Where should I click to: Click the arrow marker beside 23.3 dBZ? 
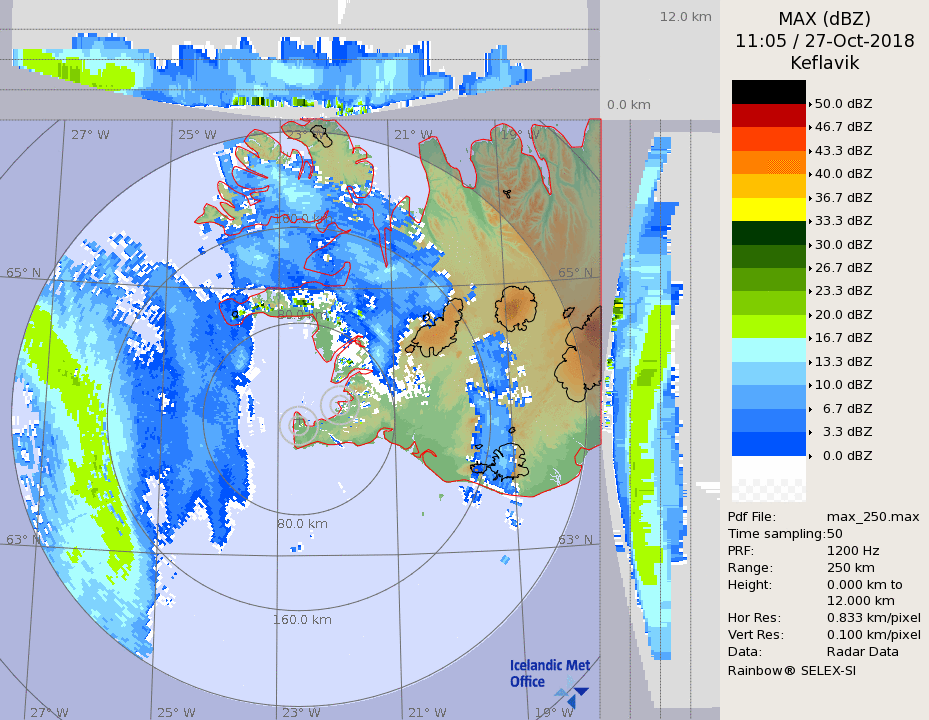810,291
